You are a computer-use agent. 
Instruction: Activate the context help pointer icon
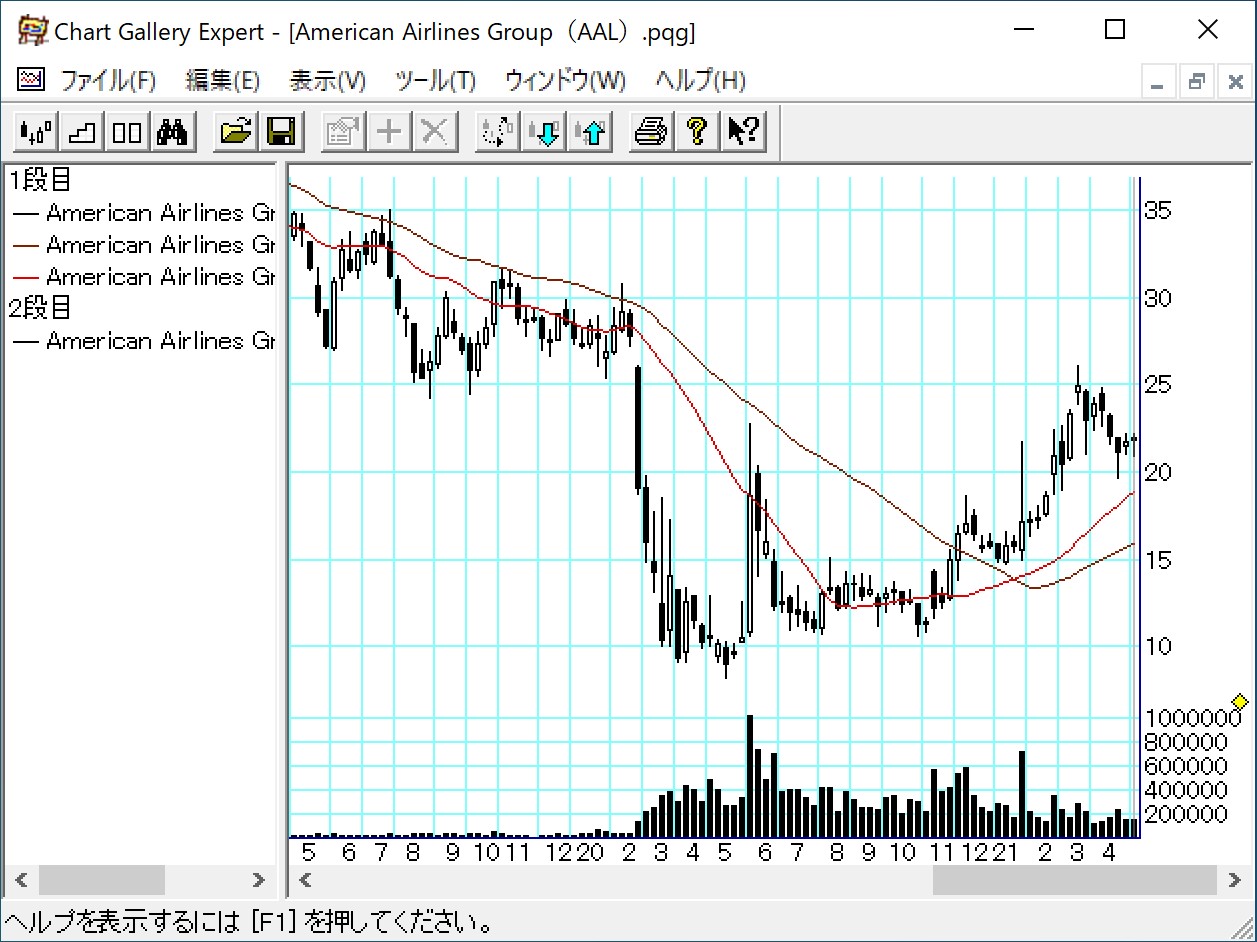coord(743,132)
